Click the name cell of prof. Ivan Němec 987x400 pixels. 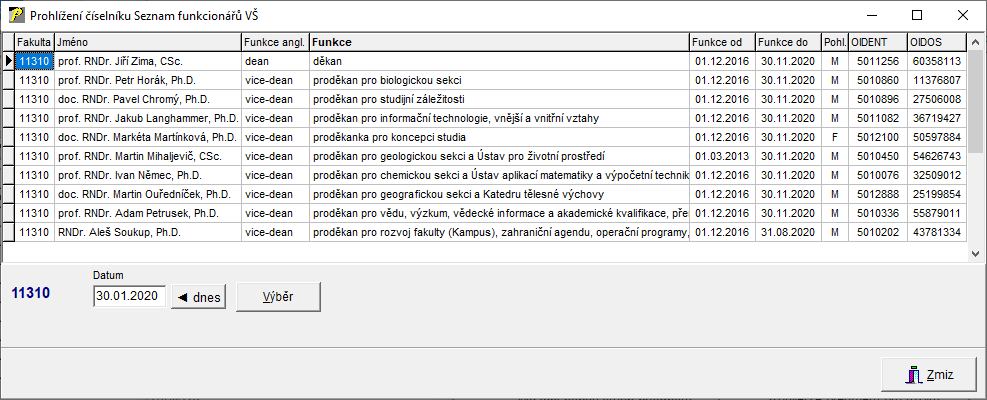[x=147, y=175]
